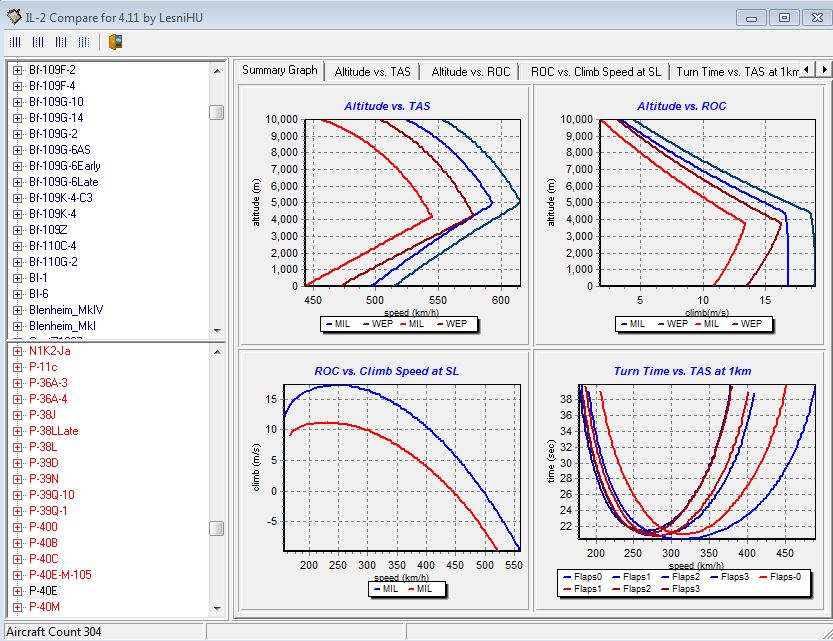Viewport: 833px width, 641px height.
Task: Expand the P-40E tree node
Action: point(17,591)
